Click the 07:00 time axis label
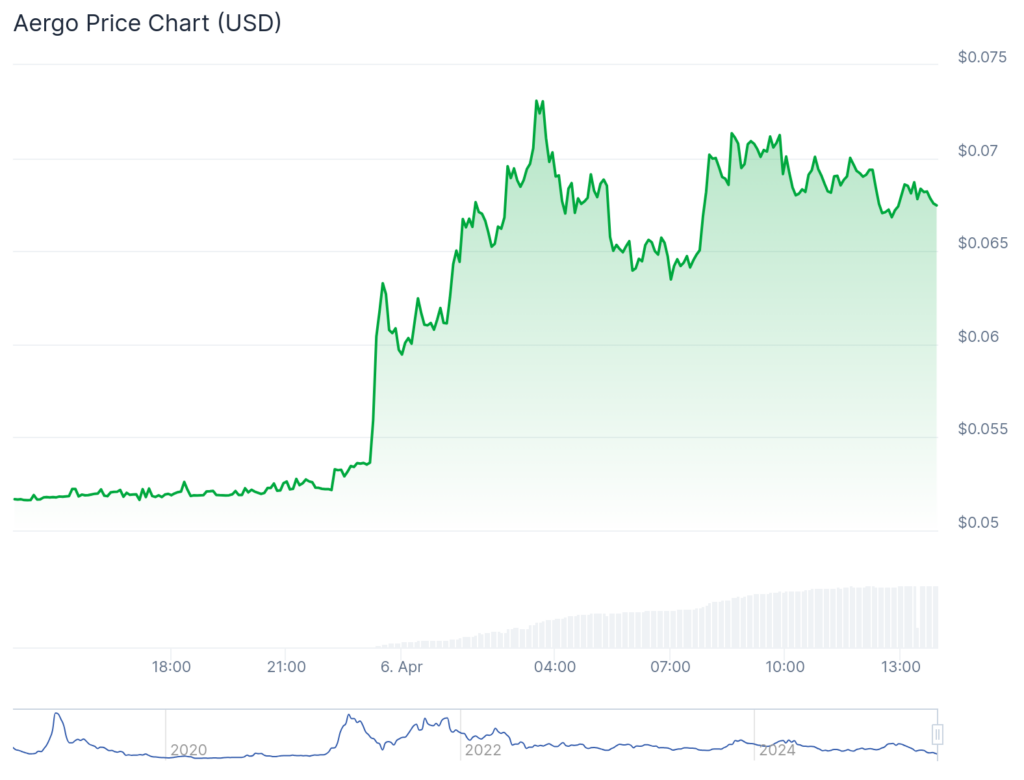This screenshot has width=1024, height=780. coord(670,666)
